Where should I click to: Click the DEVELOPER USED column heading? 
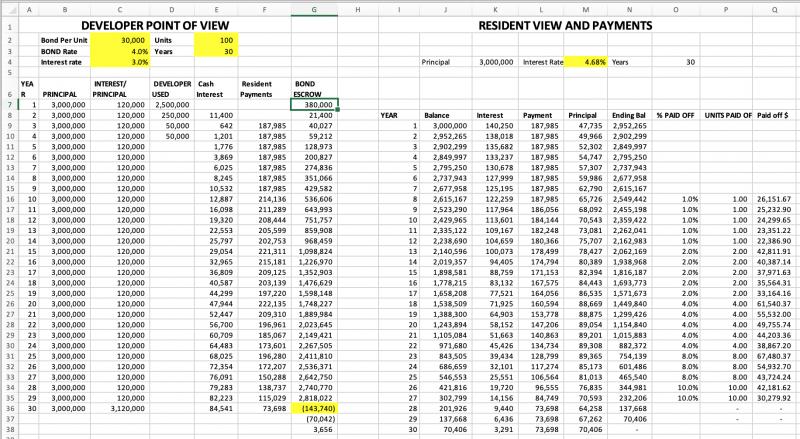tap(172, 89)
